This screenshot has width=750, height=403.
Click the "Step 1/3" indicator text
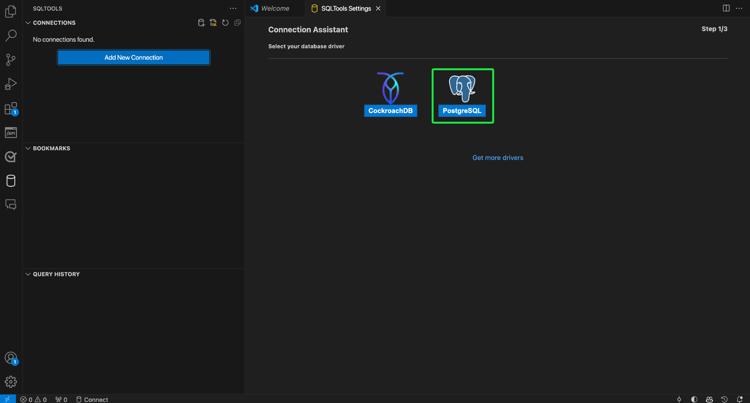(714, 29)
